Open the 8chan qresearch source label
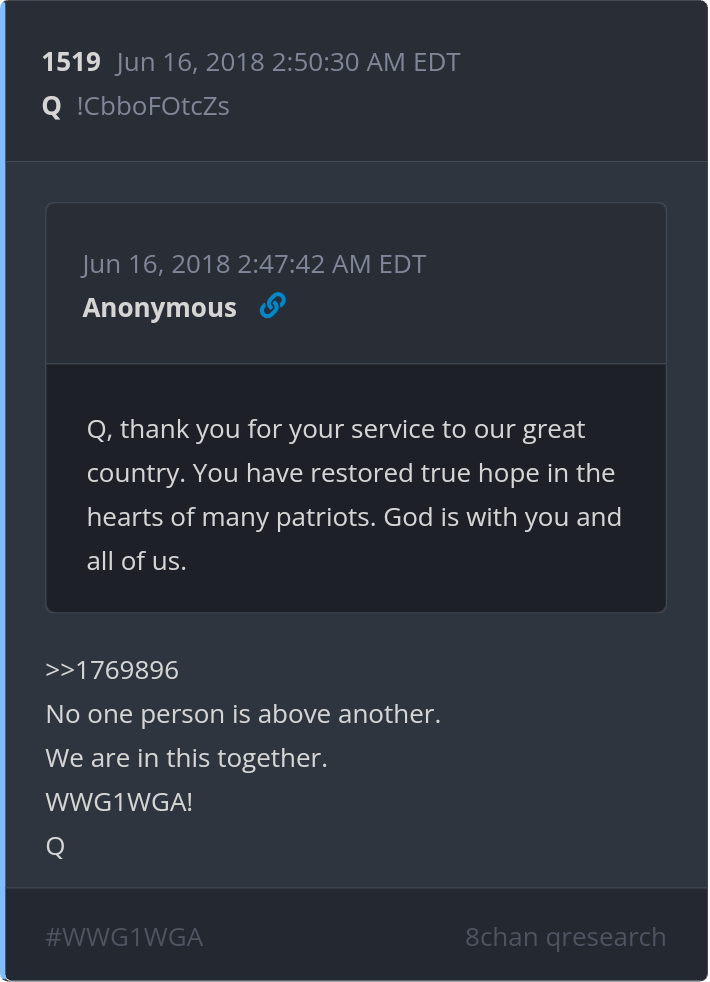Image resolution: width=710 pixels, height=982 pixels. (565, 938)
